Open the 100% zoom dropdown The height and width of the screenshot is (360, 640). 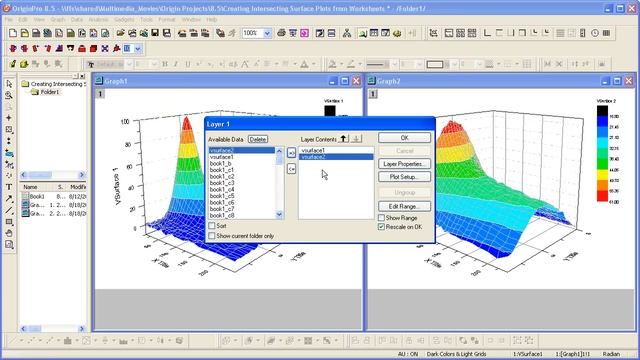(267, 33)
